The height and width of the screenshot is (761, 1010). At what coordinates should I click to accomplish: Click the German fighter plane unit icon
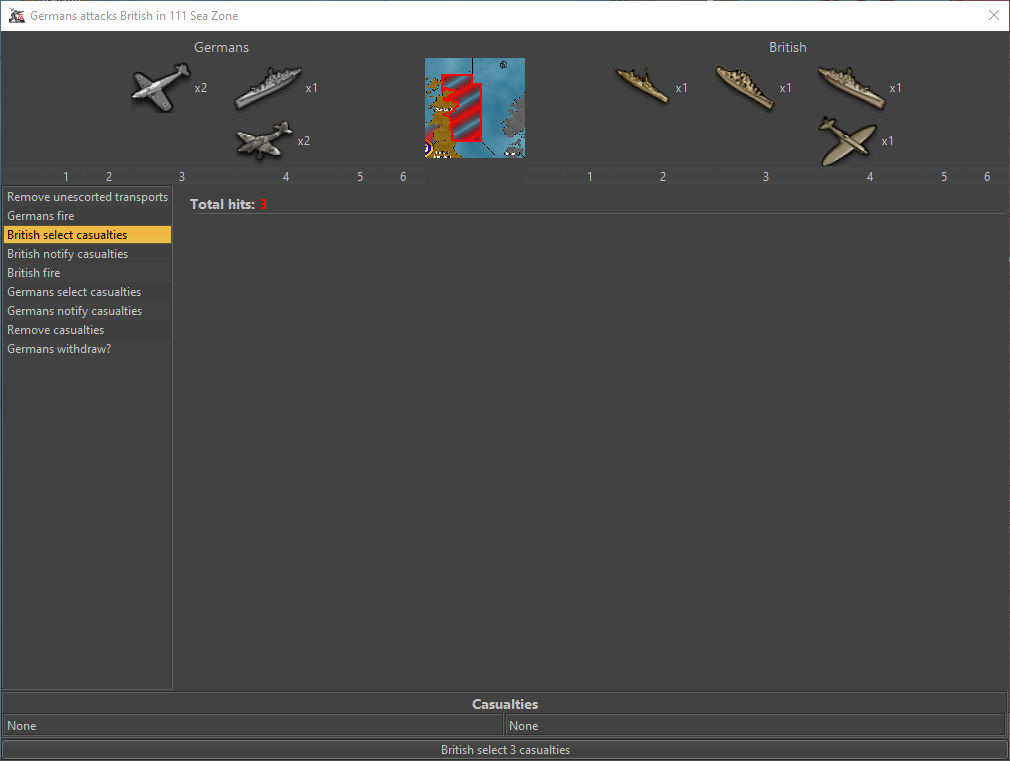pyautogui.click(x=160, y=86)
